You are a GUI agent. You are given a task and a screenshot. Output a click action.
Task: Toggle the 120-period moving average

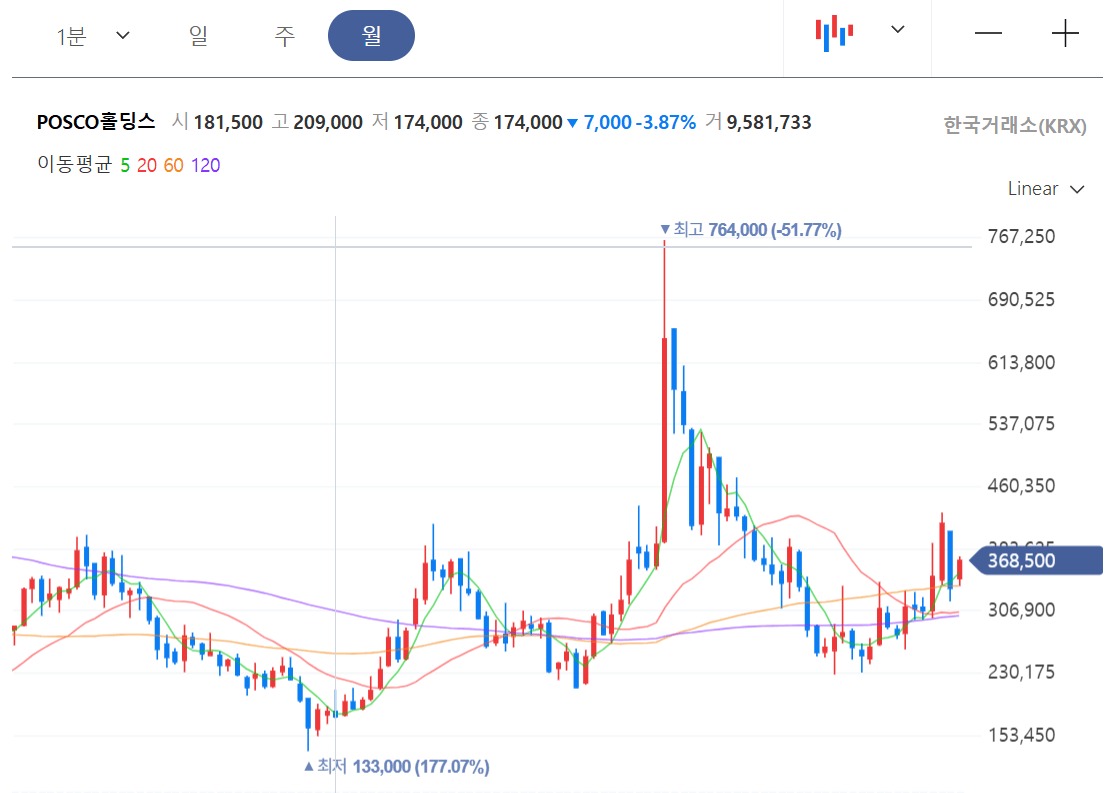205,166
